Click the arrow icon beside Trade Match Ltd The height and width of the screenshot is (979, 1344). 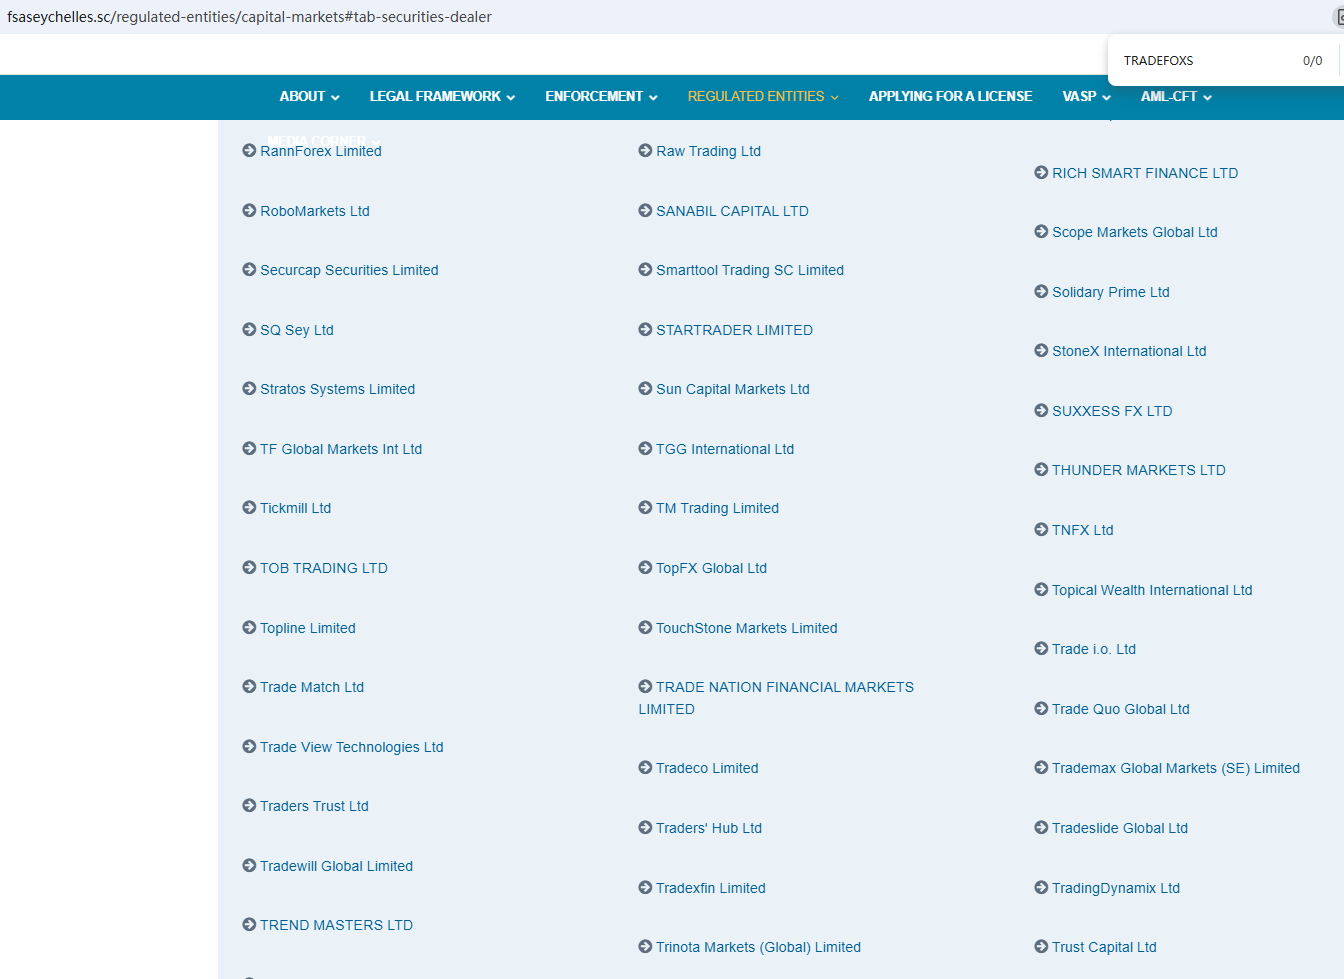point(249,687)
